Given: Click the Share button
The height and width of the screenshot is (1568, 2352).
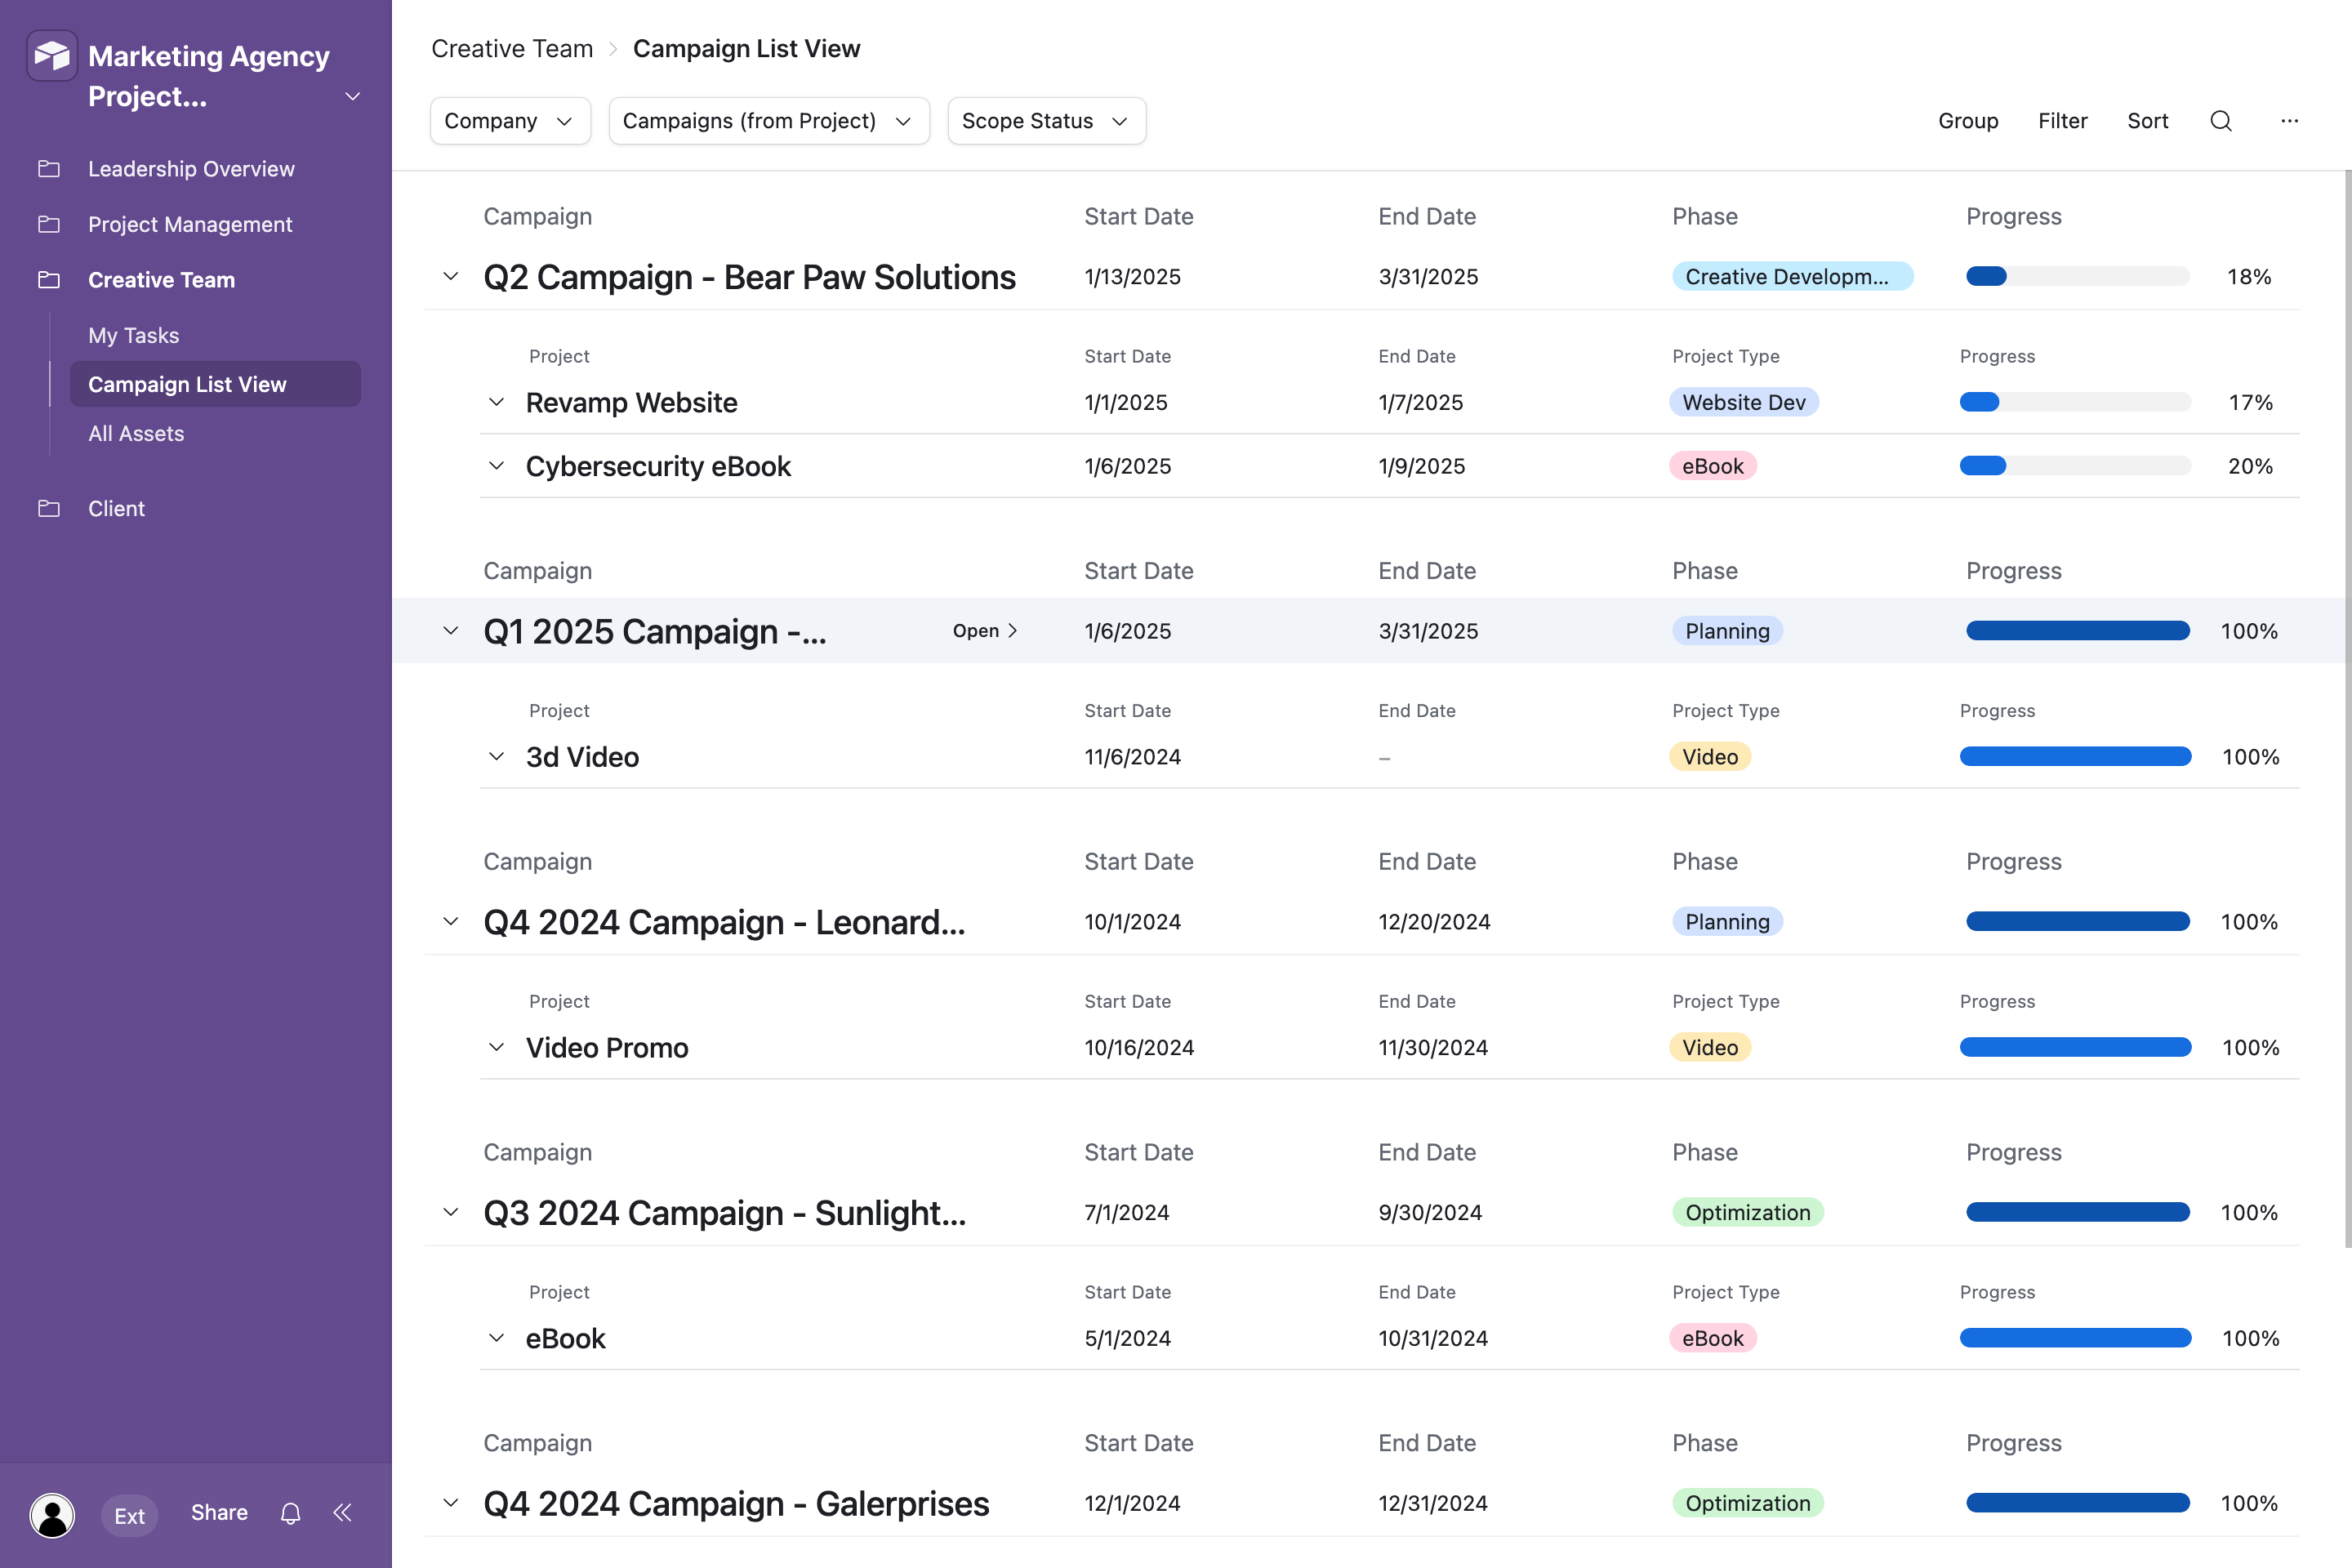Looking at the screenshot, I should click(x=218, y=1513).
